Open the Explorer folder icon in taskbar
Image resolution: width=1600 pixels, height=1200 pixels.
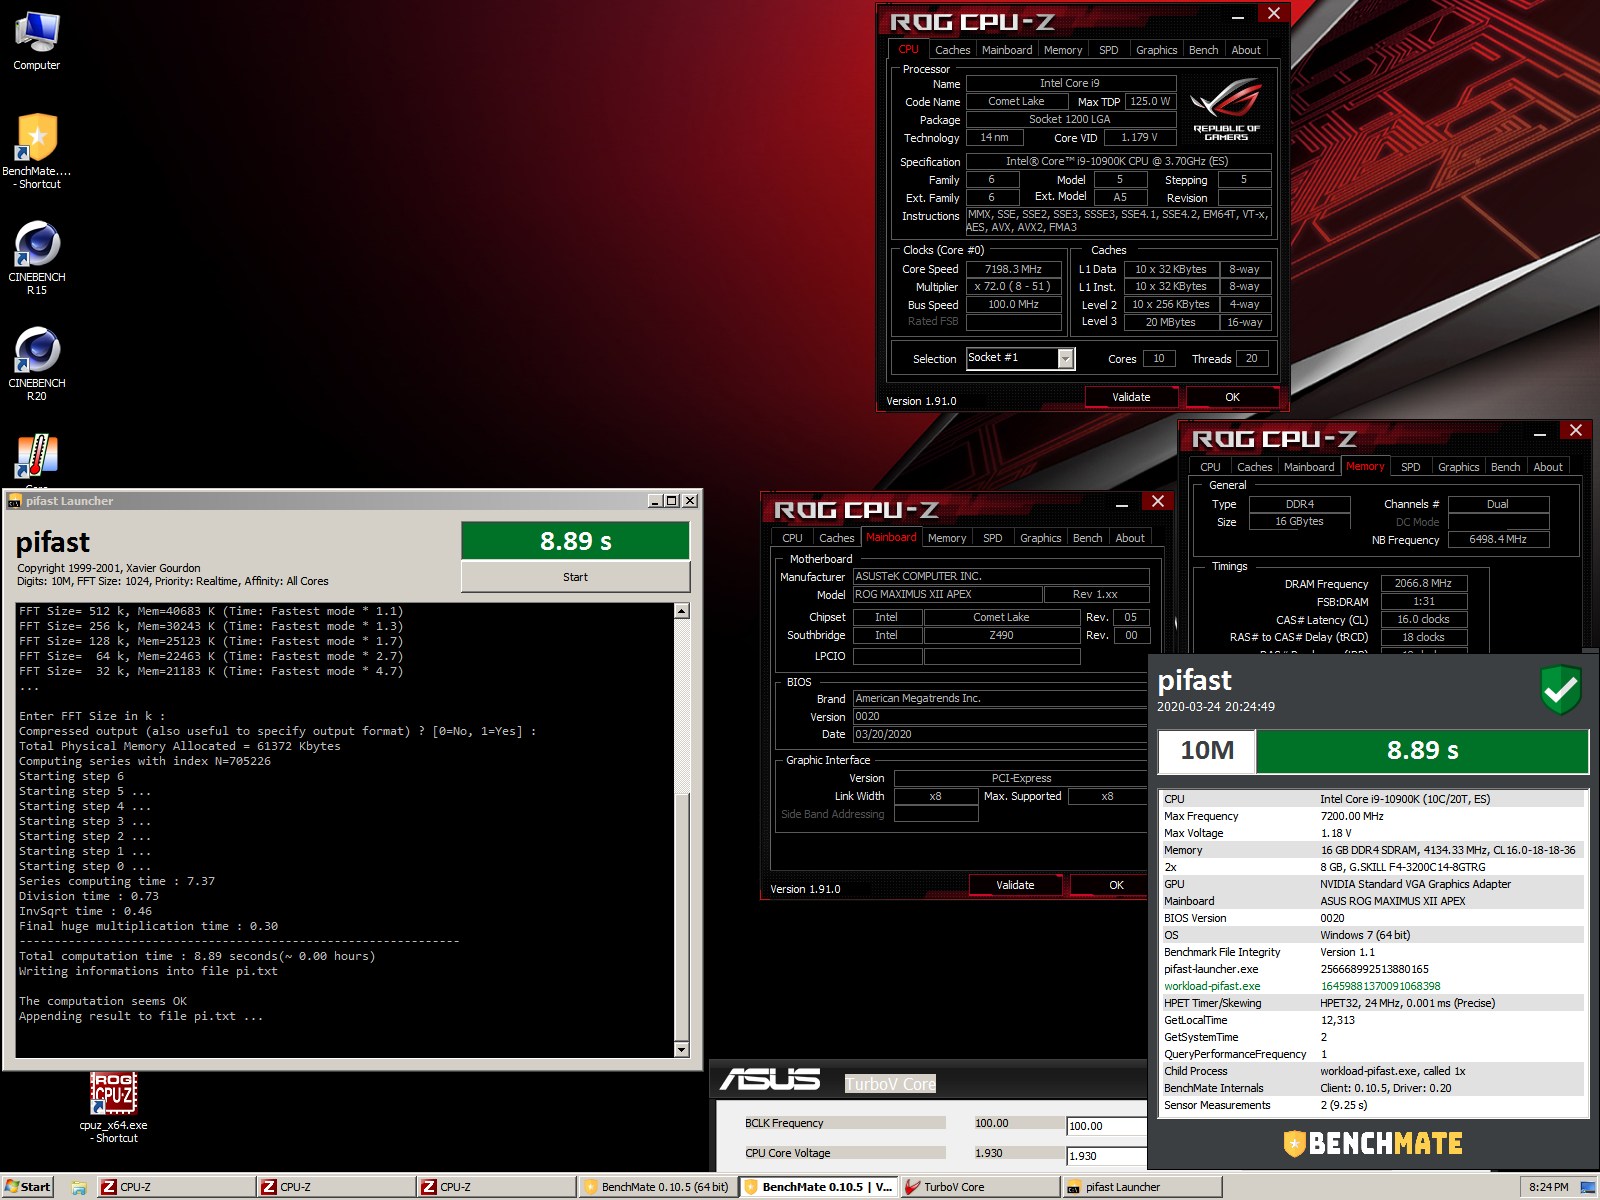click(79, 1187)
